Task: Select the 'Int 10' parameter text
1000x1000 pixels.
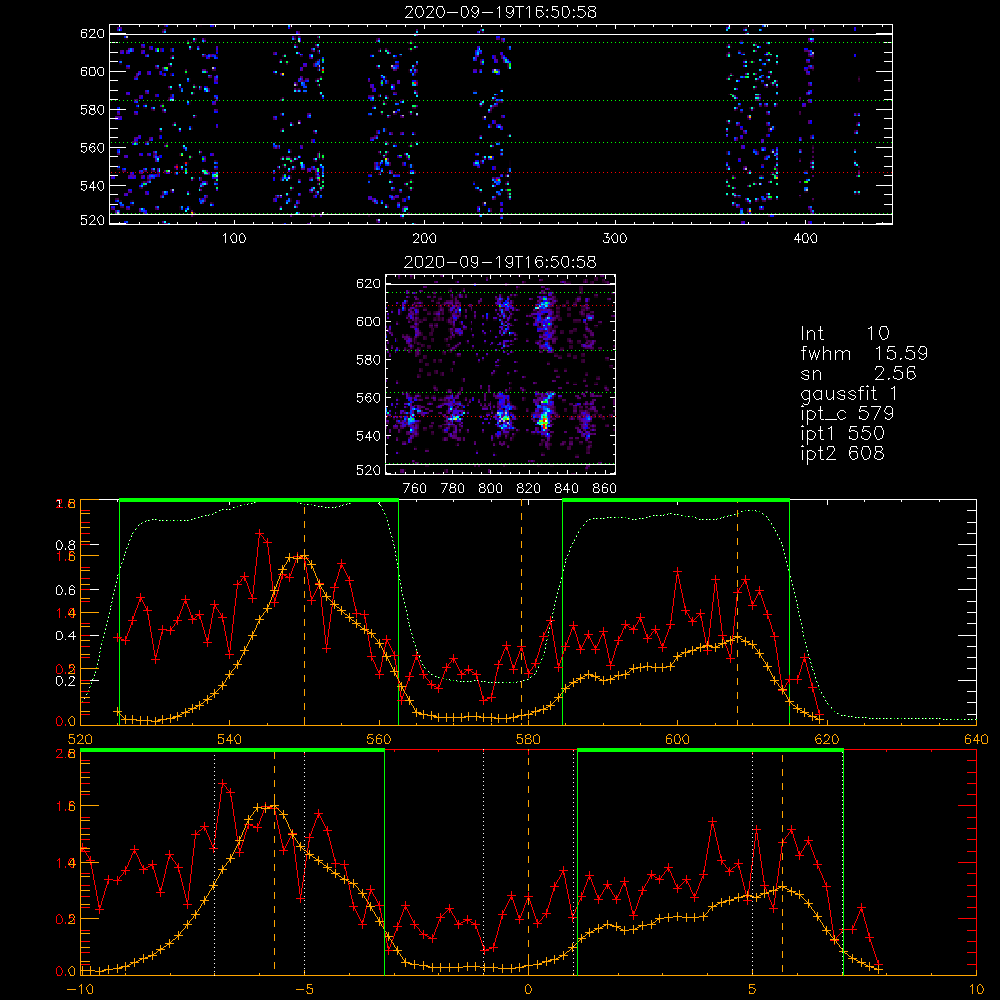Action: (845, 333)
